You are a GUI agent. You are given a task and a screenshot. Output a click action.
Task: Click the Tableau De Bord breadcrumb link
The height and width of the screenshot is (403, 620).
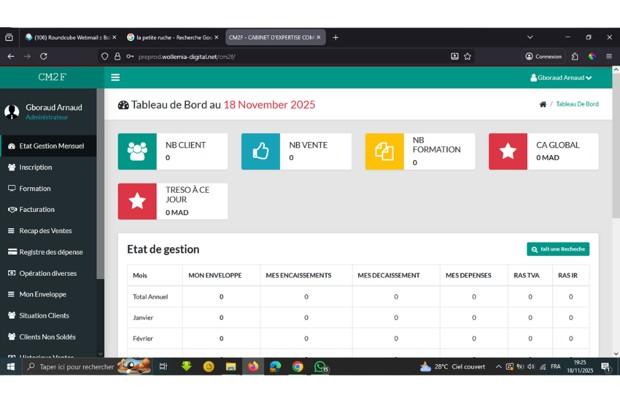coord(577,104)
